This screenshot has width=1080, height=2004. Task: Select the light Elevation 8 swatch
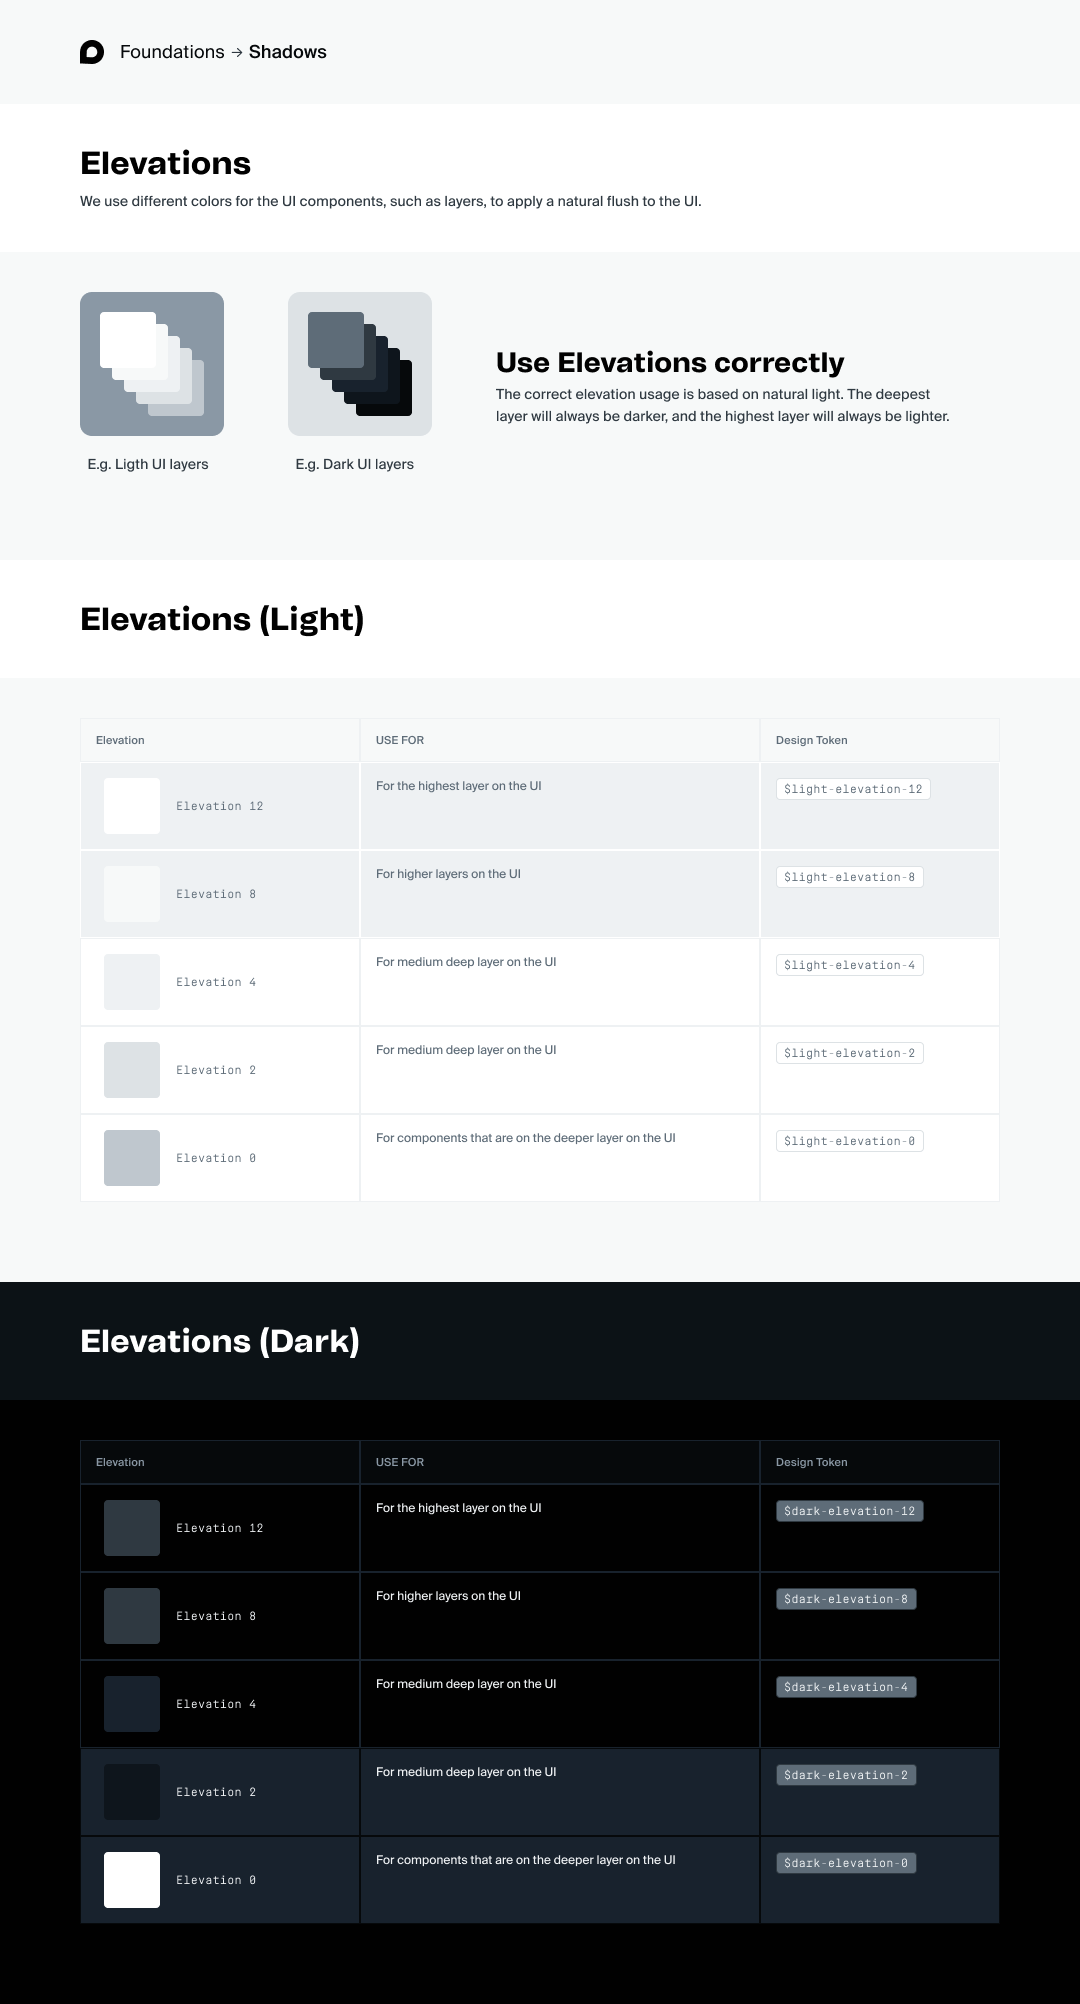(x=132, y=894)
